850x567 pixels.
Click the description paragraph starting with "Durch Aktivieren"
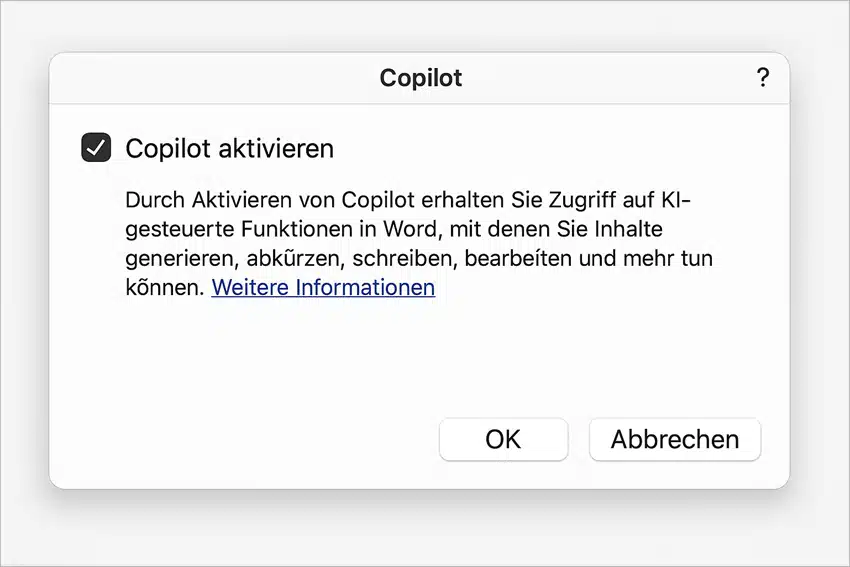coord(419,244)
